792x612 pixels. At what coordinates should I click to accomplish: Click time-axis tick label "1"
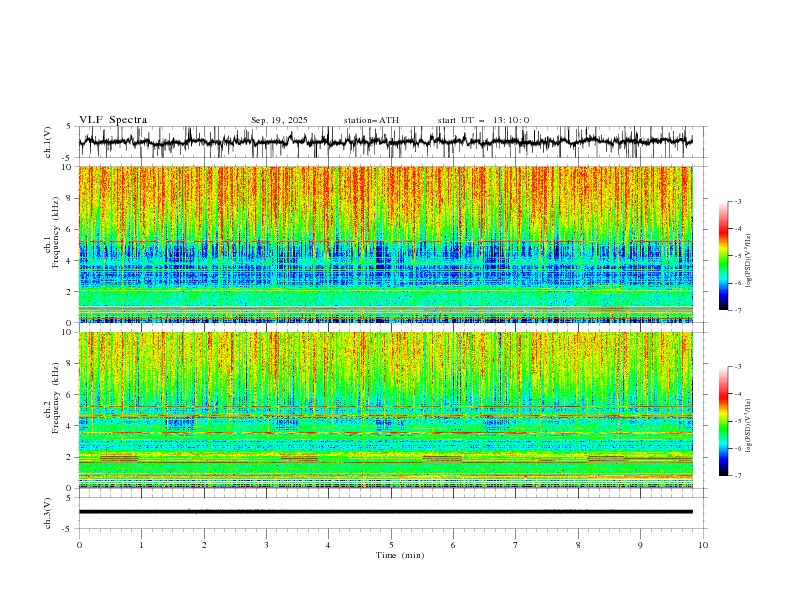point(141,545)
